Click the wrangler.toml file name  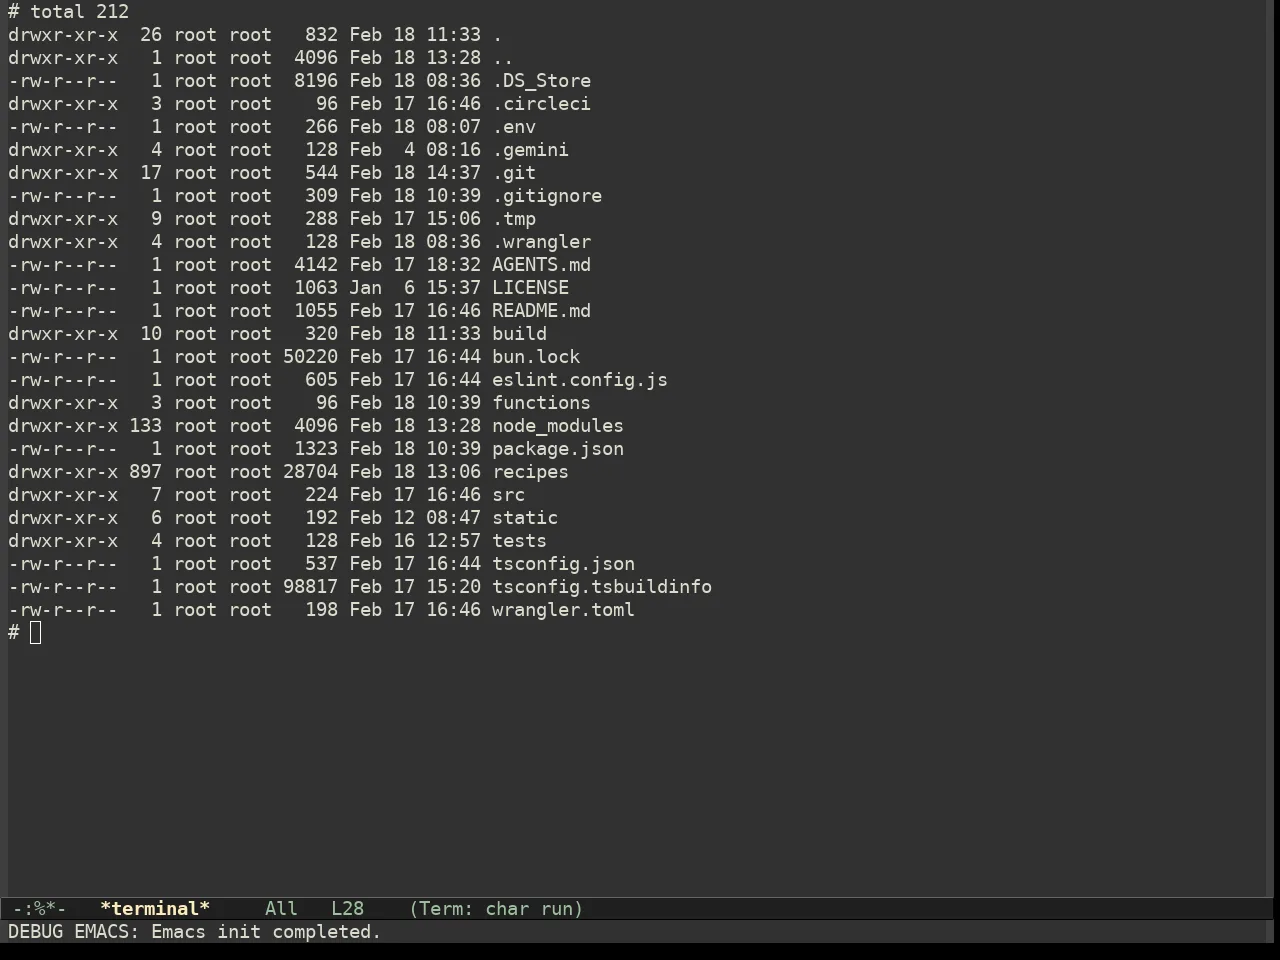pyautogui.click(x=563, y=610)
